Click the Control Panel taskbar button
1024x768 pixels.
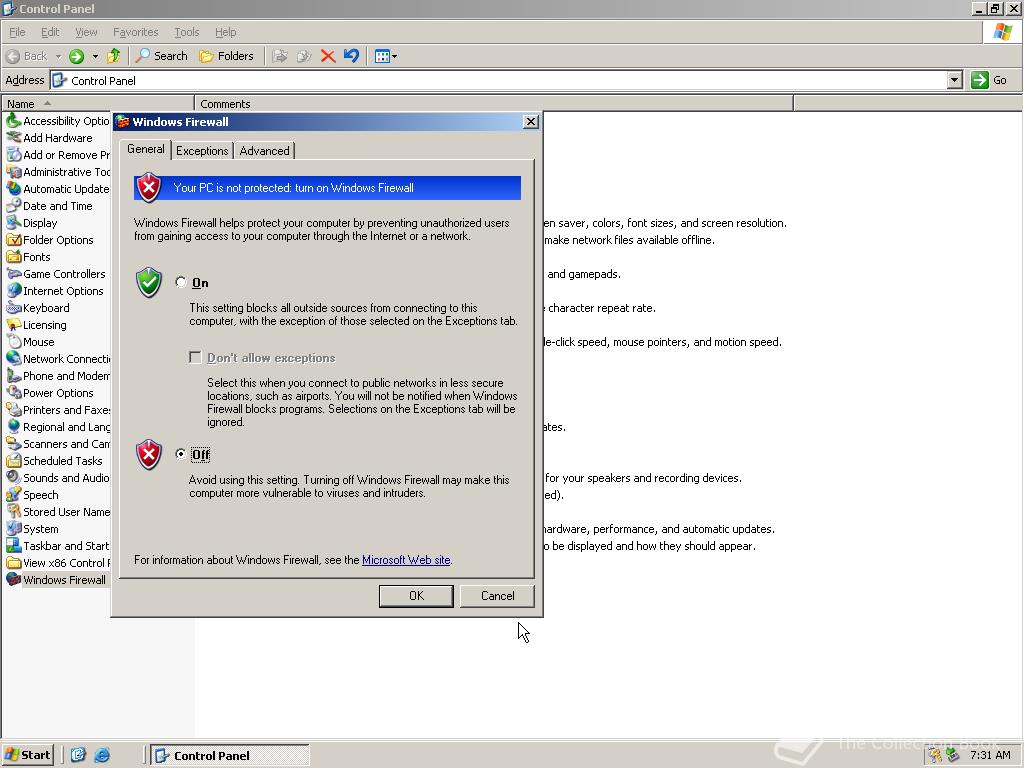[231, 755]
